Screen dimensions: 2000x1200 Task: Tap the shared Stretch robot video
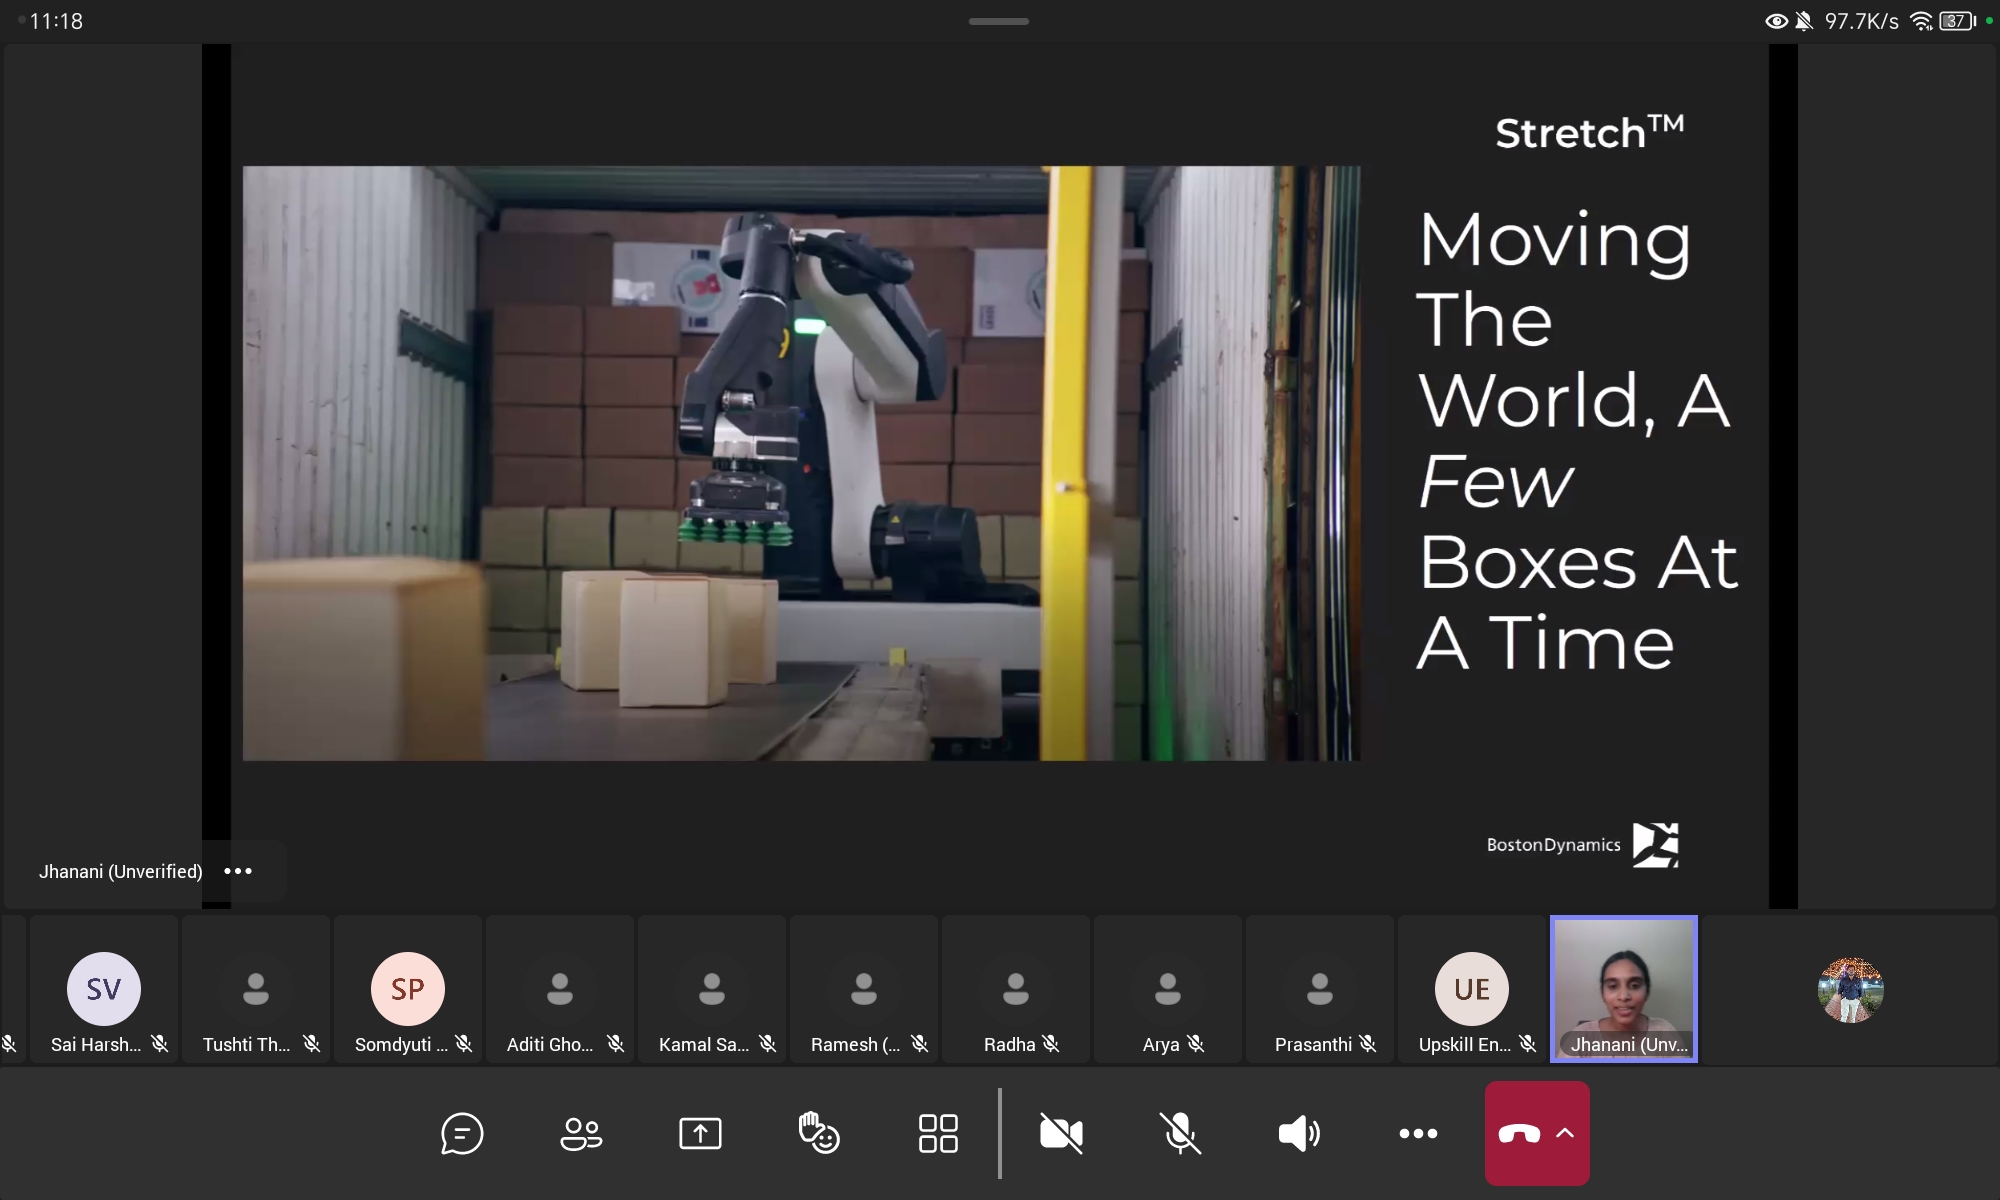click(x=801, y=463)
